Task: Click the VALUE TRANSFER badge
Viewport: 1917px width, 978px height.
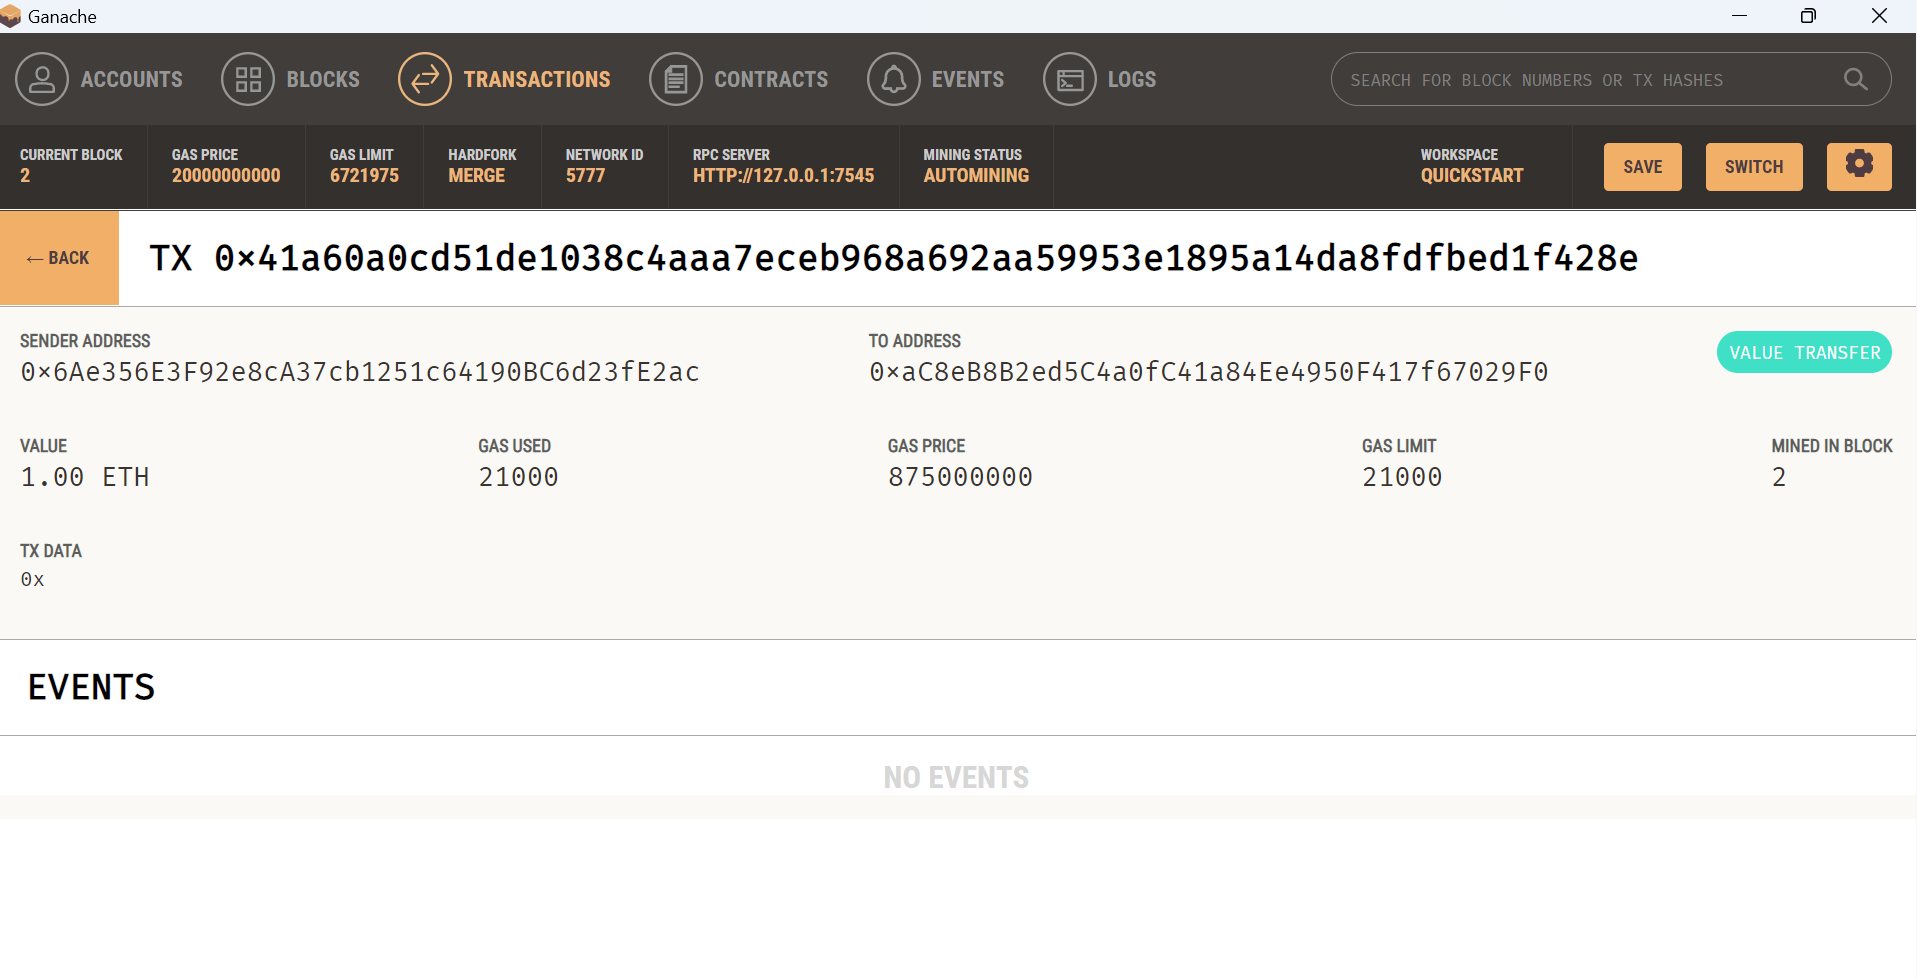Action: click(1804, 352)
